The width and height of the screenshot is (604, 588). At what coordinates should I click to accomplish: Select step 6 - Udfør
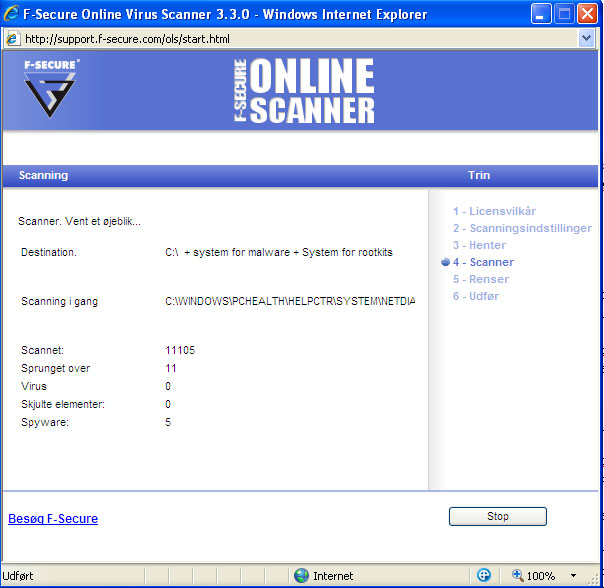coord(476,296)
